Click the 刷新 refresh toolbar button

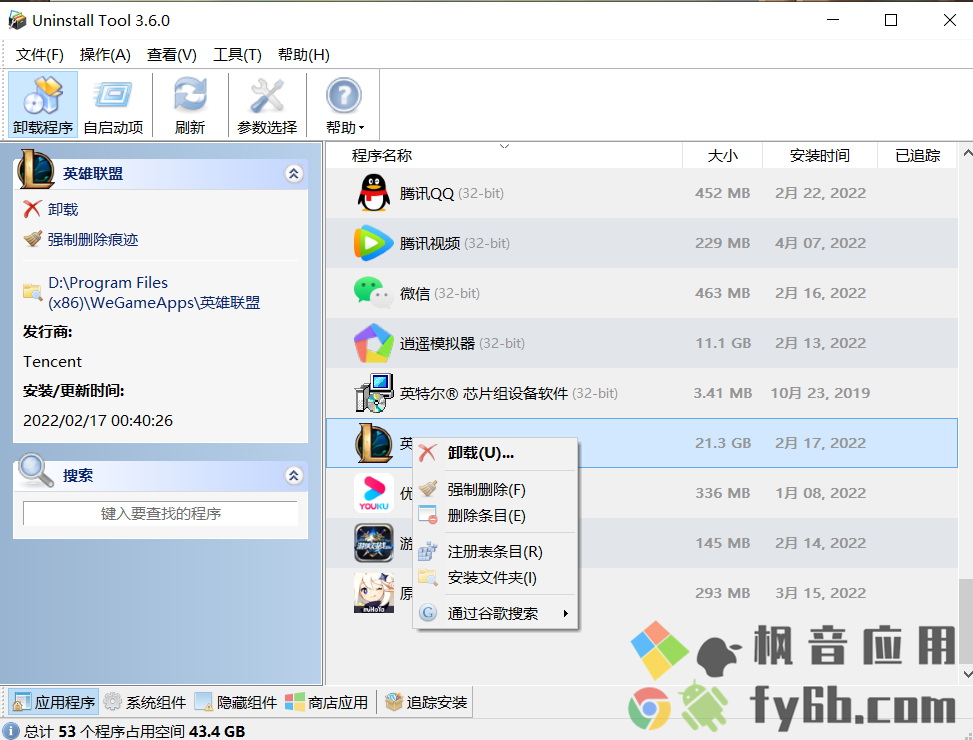[190, 104]
